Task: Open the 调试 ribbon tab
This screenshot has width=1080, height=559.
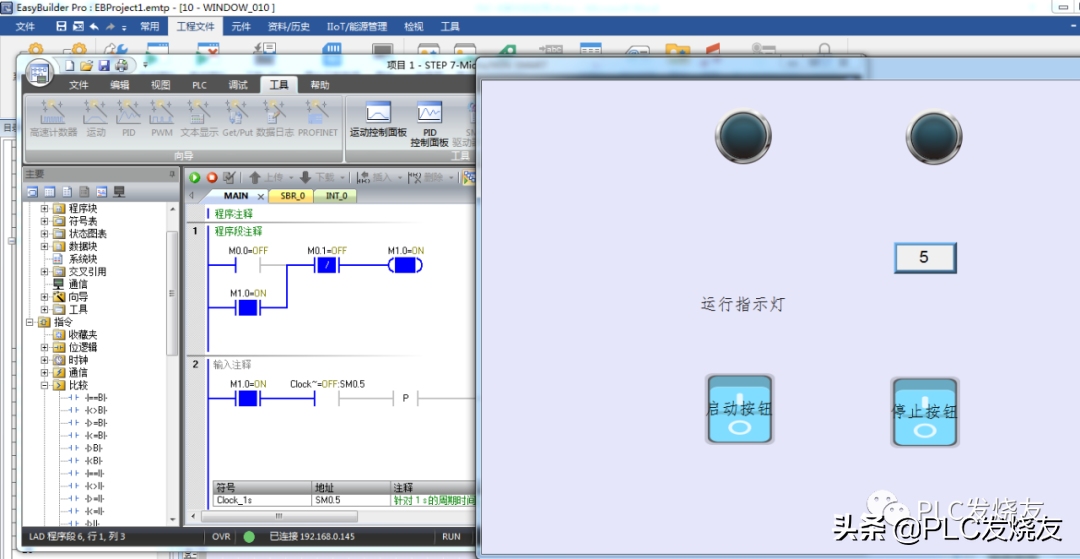Action: point(238,85)
